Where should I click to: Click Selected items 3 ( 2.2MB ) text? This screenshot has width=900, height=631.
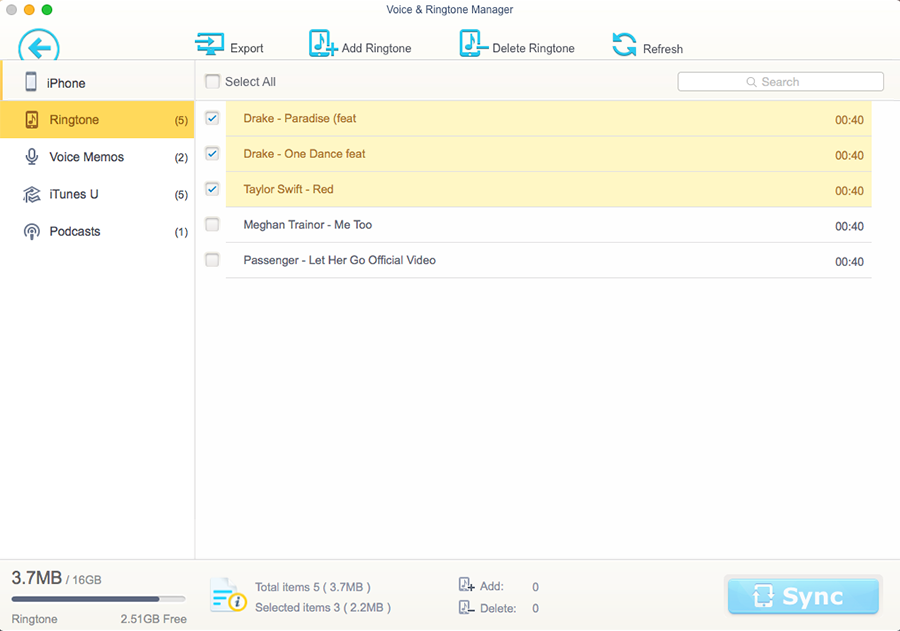323,607
